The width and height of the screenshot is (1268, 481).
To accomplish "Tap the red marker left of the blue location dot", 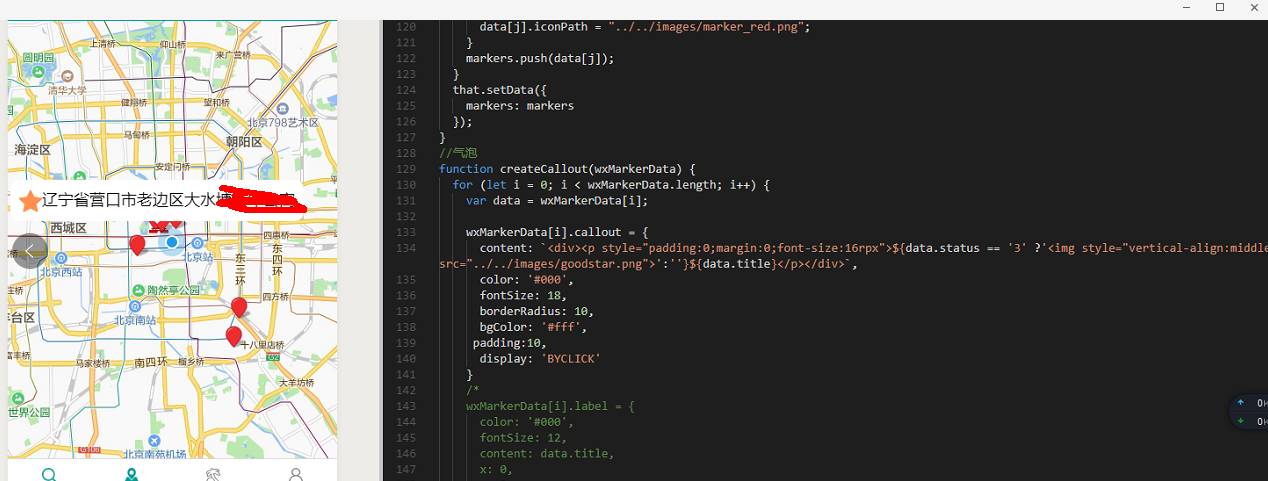I will (138, 245).
